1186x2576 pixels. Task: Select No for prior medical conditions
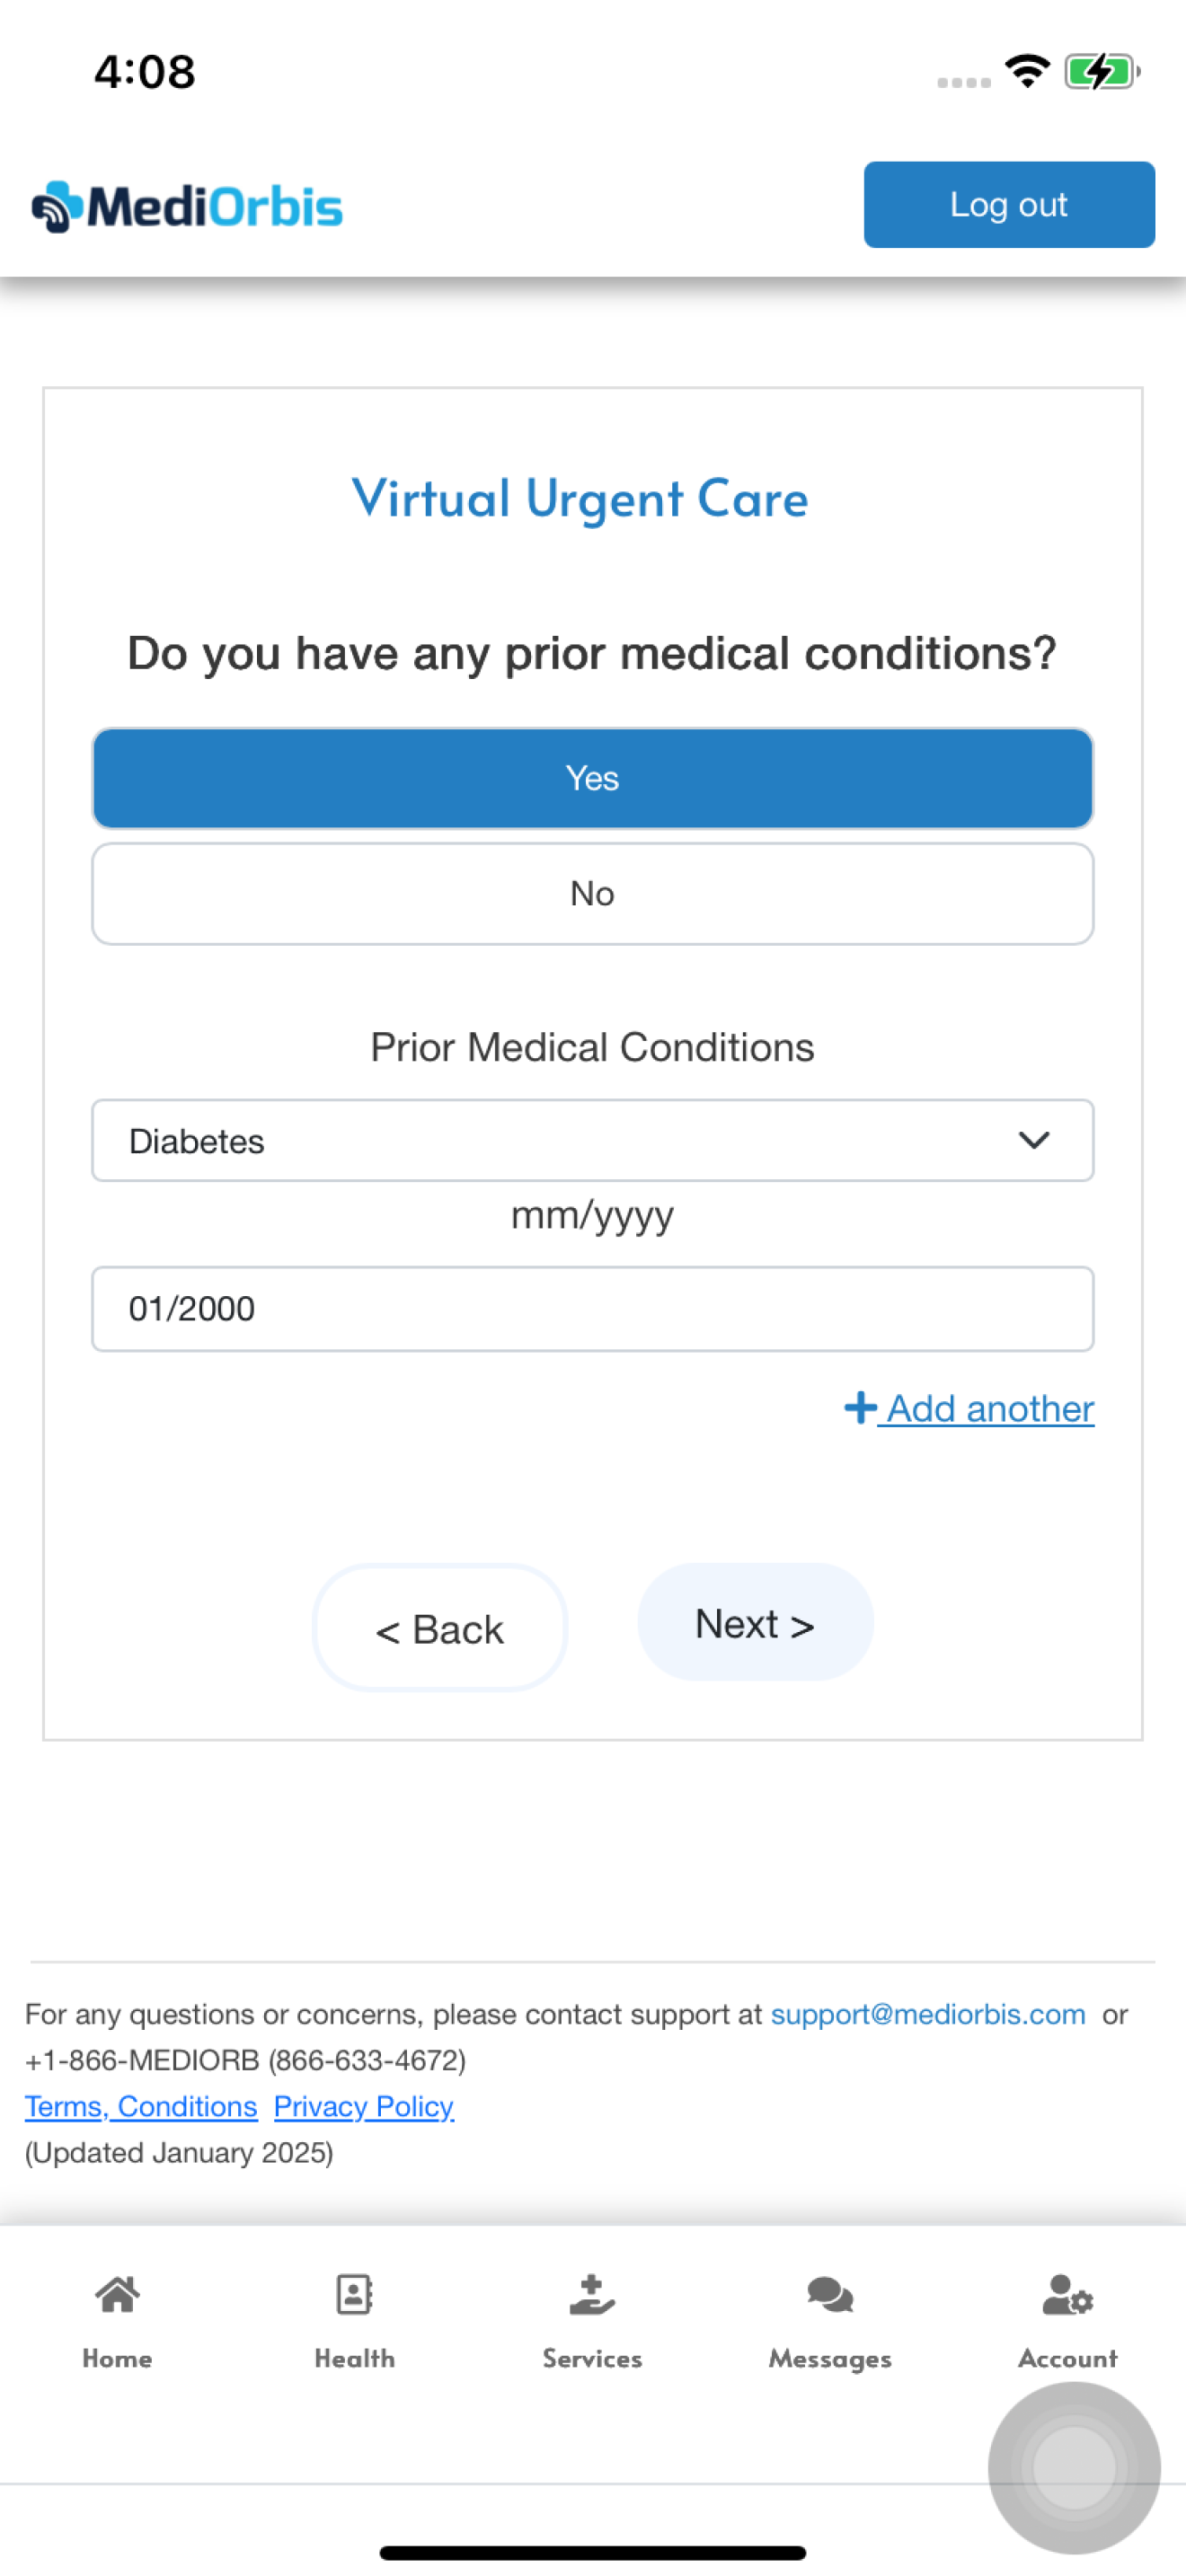[592, 893]
